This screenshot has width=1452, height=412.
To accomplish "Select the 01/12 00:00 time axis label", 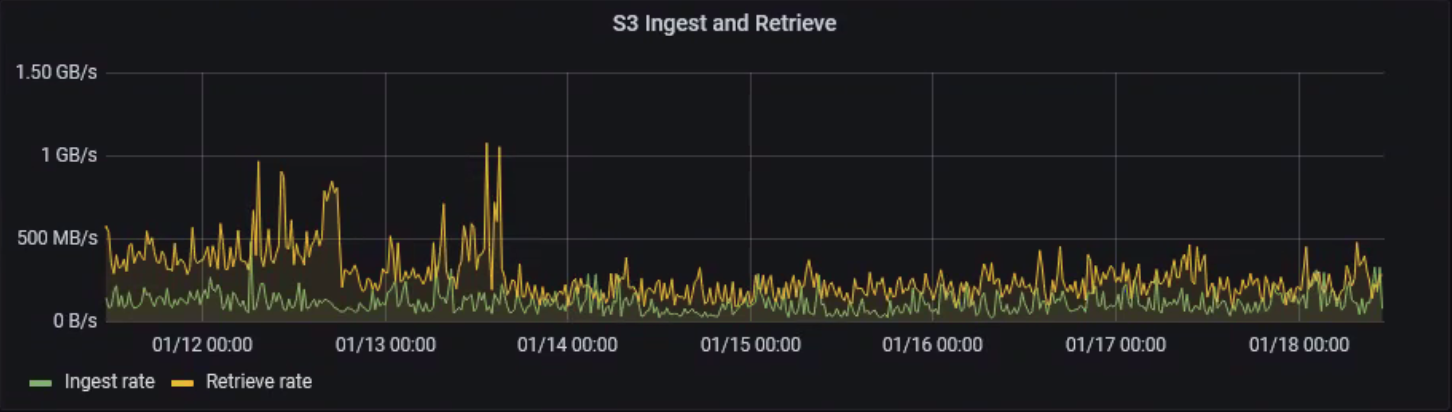I will (202, 345).
